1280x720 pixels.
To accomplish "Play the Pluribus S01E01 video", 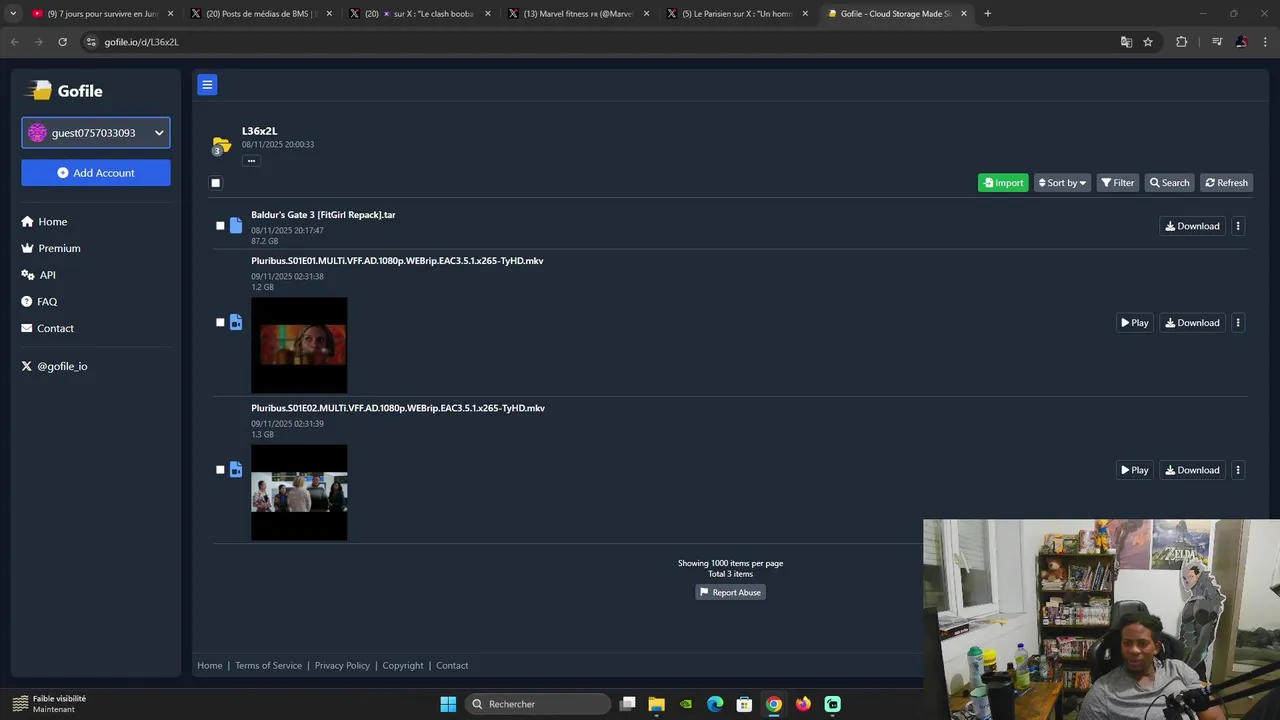I will (x=1134, y=323).
